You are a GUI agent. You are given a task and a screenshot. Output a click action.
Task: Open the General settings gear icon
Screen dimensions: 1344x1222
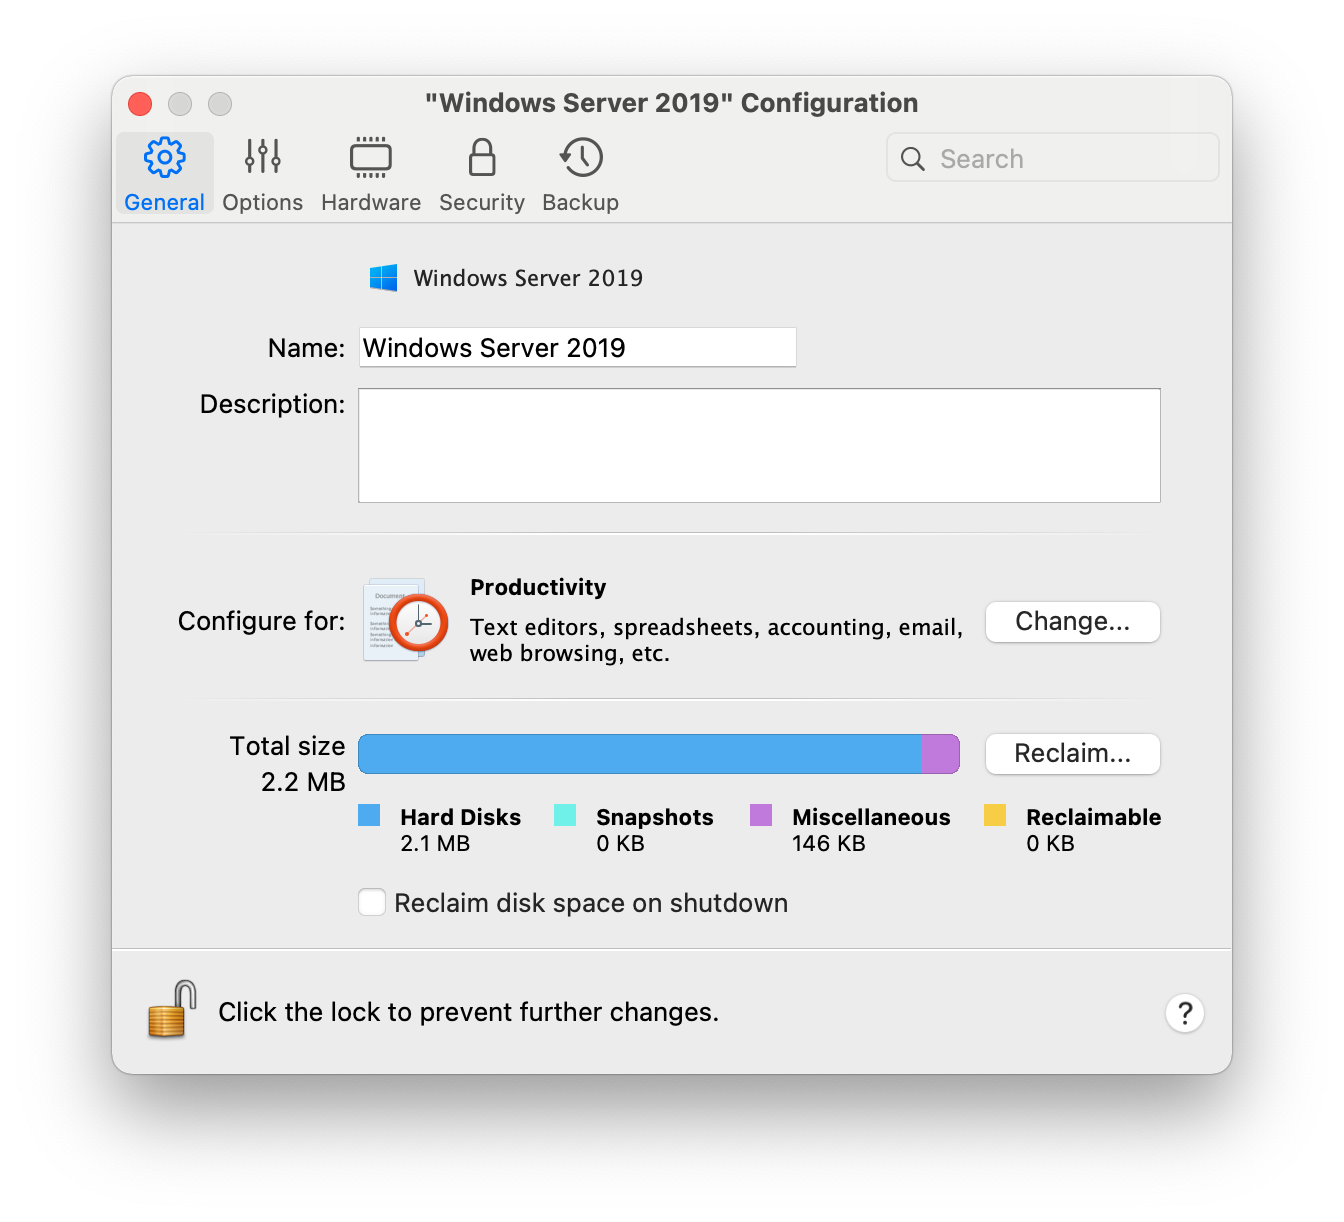click(x=164, y=158)
